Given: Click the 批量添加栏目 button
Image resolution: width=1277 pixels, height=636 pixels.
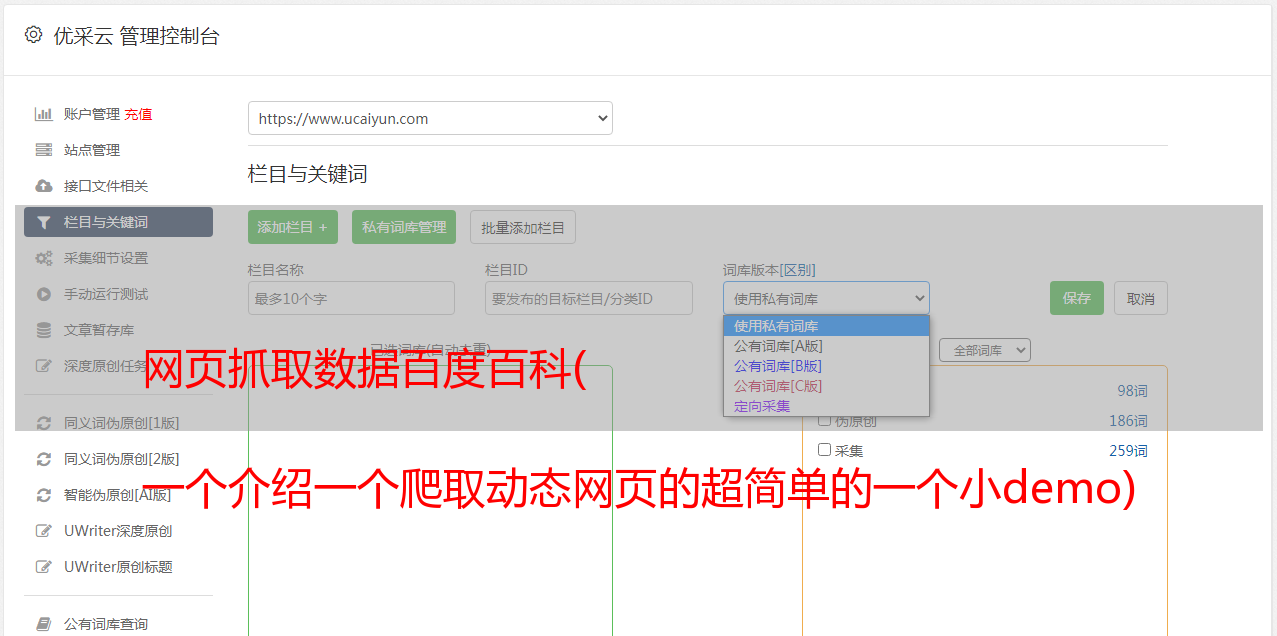Looking at the screenshot, I should (523, 227).
